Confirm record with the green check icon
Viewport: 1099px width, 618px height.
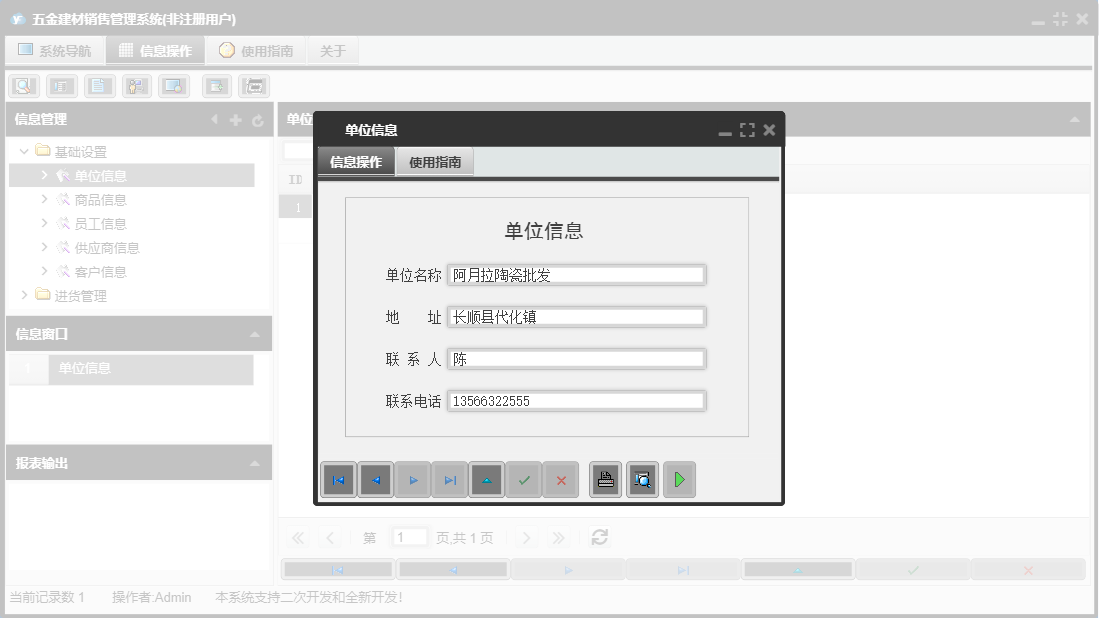[x=524, y=479]
